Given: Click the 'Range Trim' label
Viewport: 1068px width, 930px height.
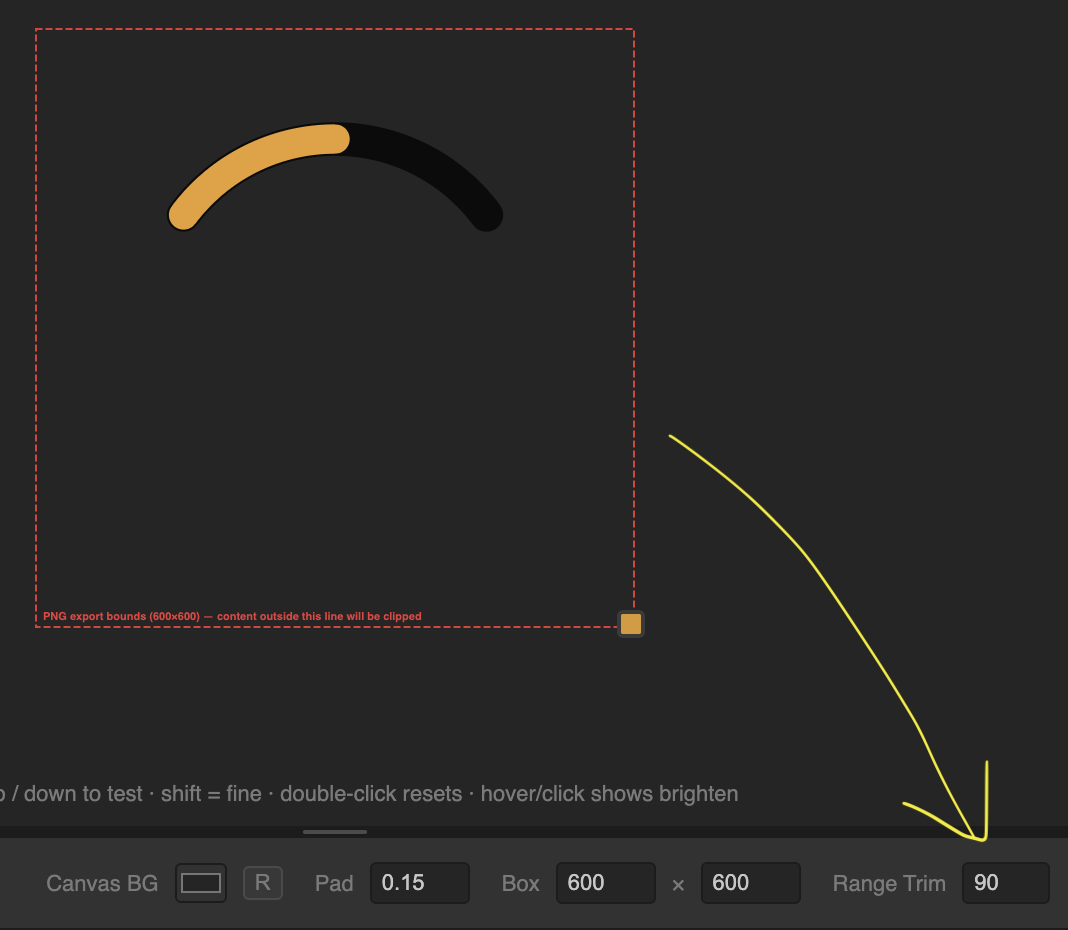Looking at the screenshot, I should coord(889,884).
